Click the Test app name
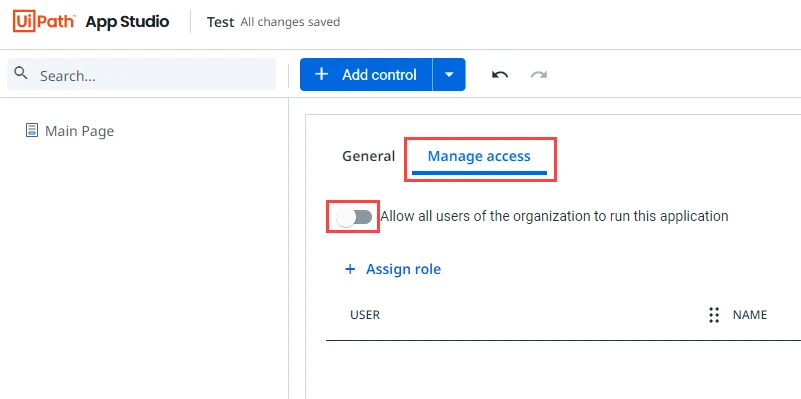This screenshot has height=399, width=801. [220, 22]
